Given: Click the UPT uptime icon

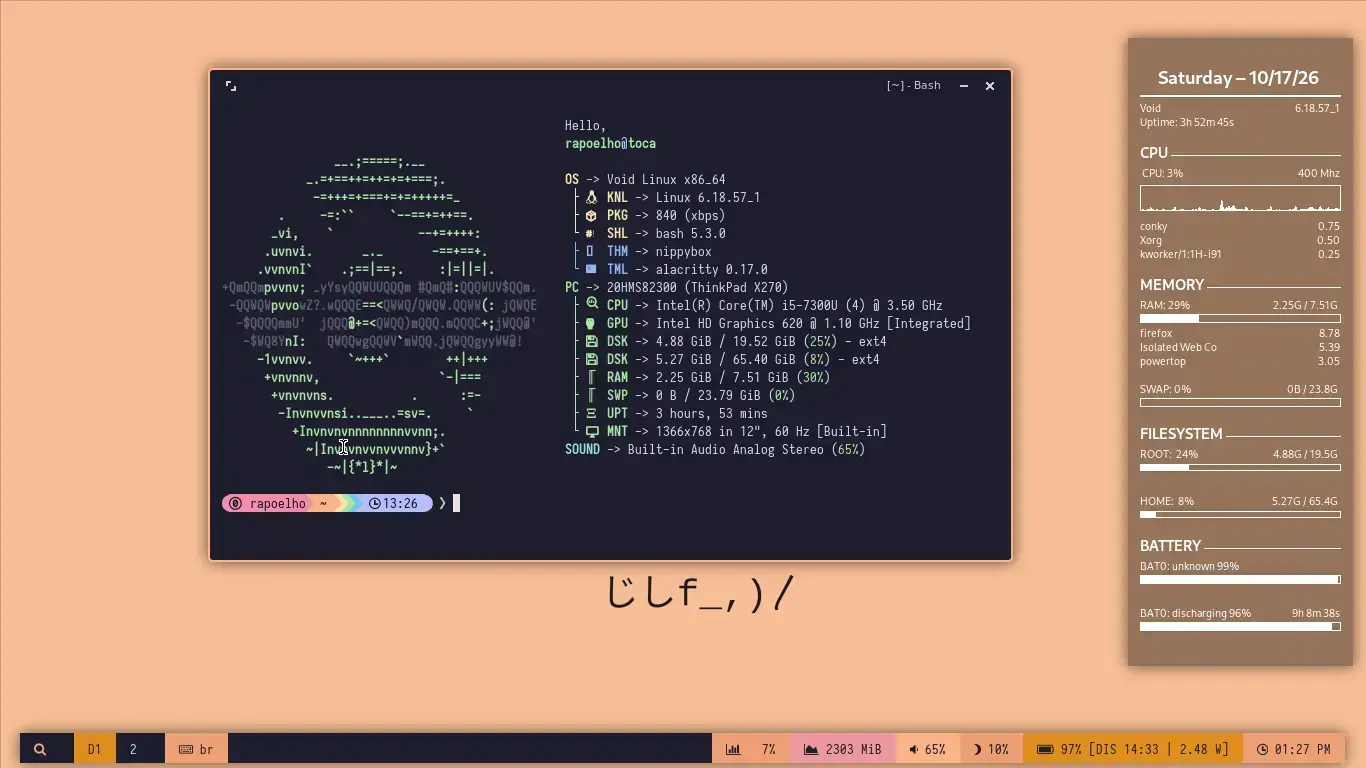Looking at the screenshot, I should coord(591,413).
